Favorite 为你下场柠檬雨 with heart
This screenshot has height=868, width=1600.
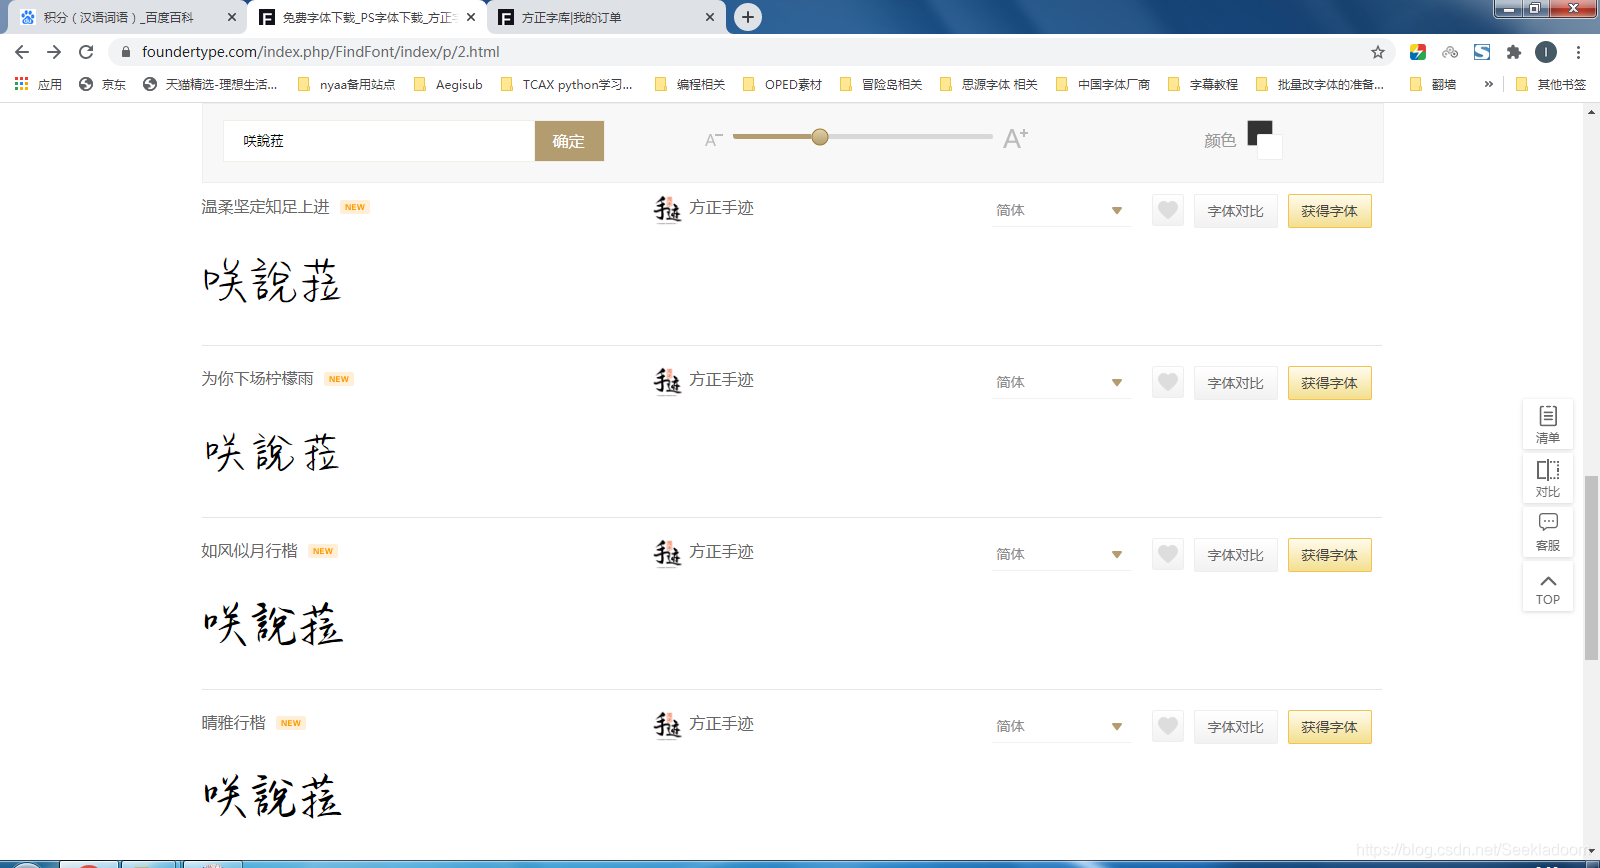click(x=1168, y=382)
